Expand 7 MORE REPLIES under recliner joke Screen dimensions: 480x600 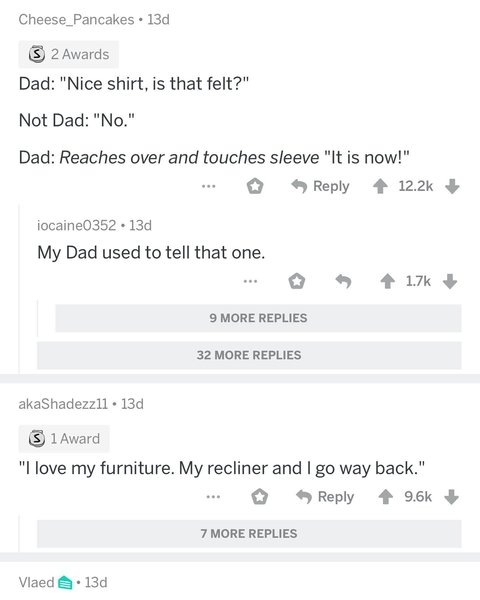tap(249, 533)
